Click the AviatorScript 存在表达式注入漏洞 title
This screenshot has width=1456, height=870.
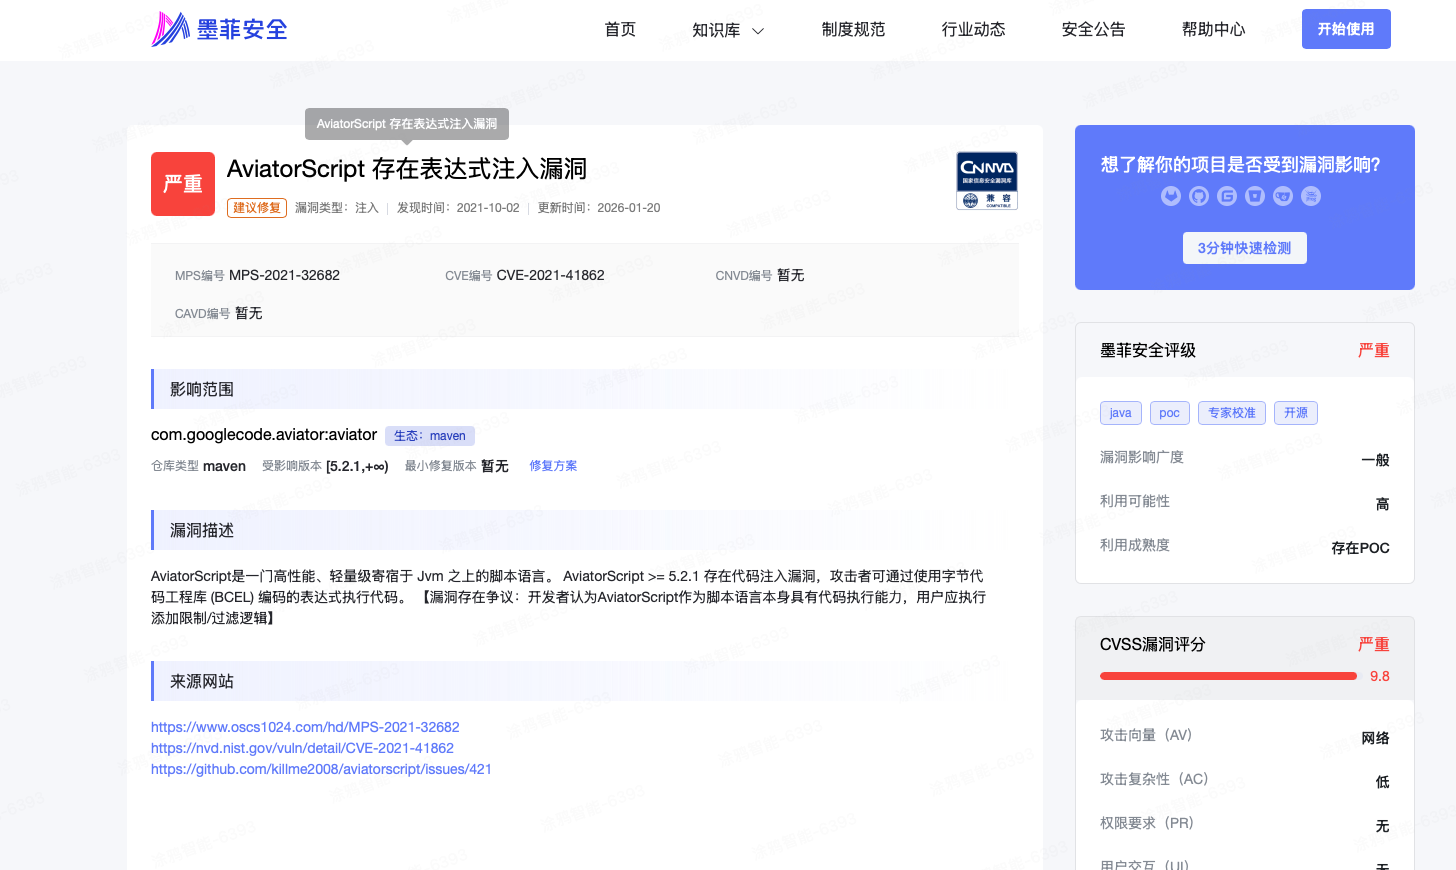407,169
